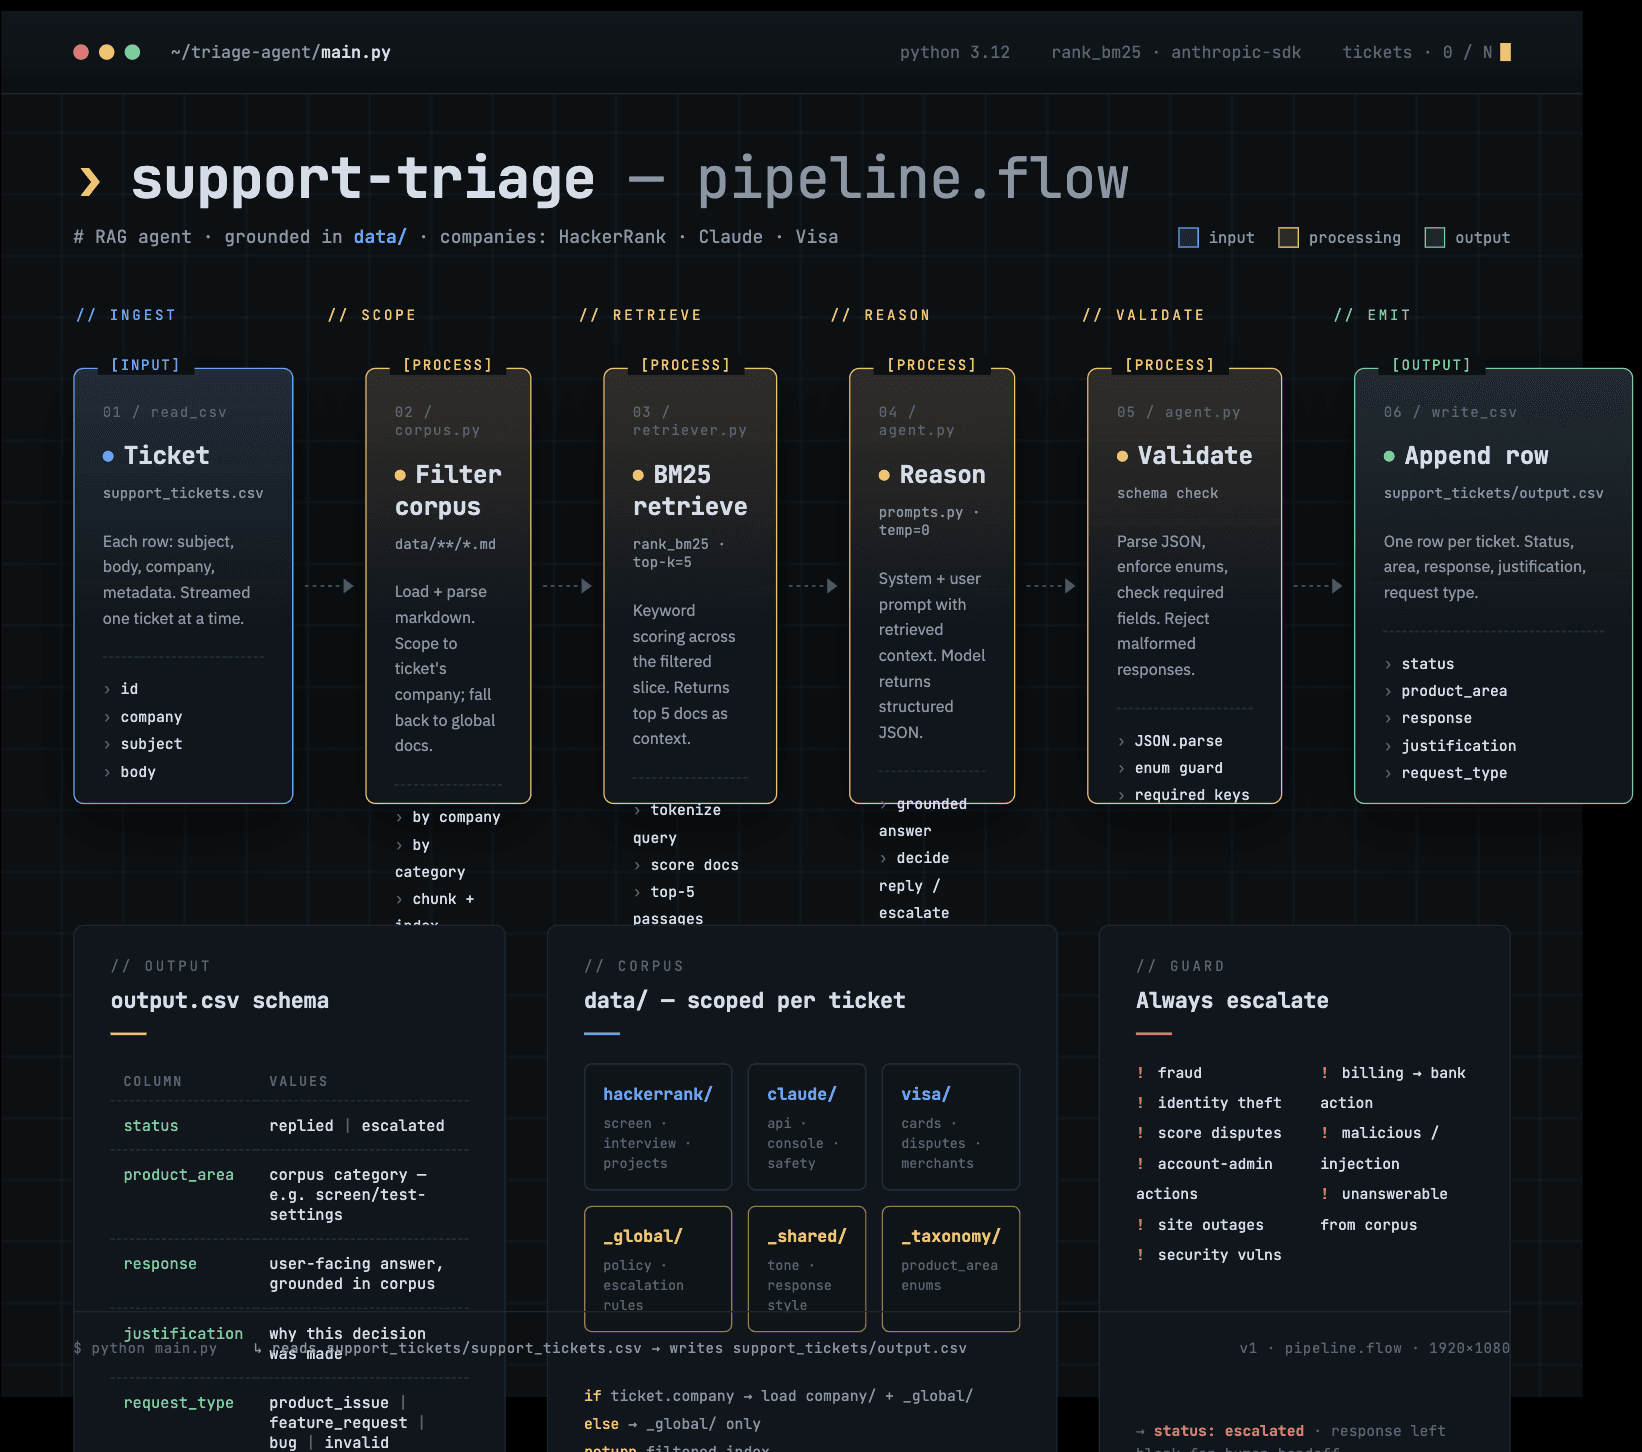Click the orange bullet beside Validate
1642x1452 pixels.
pyautogui.click(x=1122, y=456)
